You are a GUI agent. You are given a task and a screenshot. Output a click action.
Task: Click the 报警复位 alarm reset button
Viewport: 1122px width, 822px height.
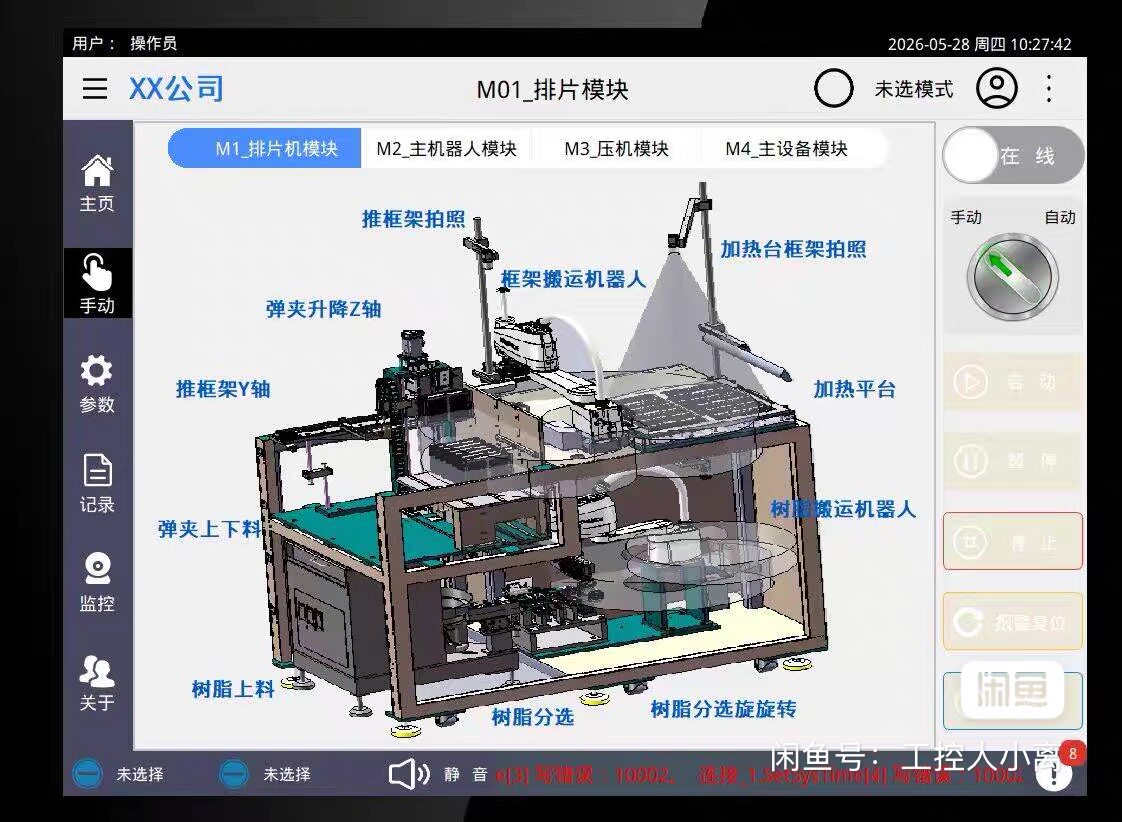tap(1013, 621)
